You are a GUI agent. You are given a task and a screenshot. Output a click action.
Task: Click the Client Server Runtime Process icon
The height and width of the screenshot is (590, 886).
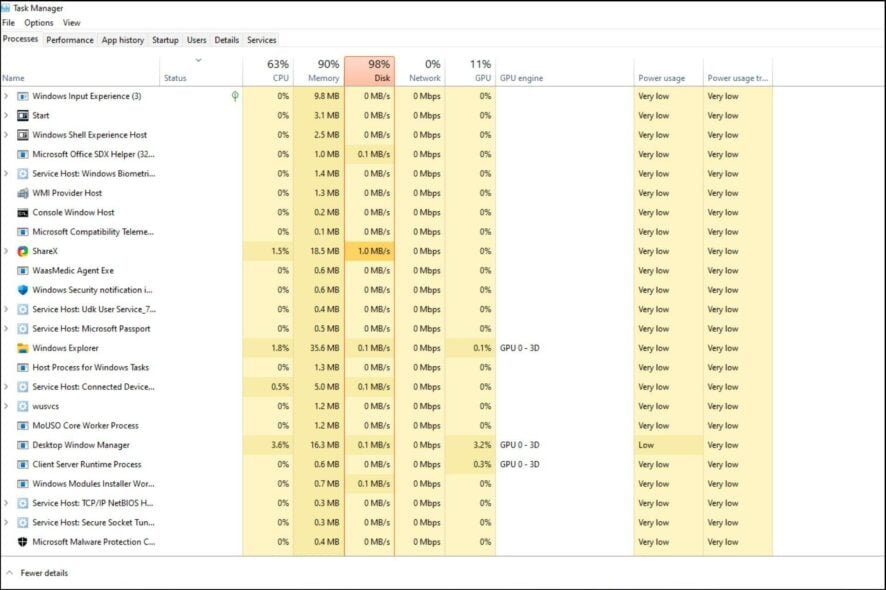point(23,465)
